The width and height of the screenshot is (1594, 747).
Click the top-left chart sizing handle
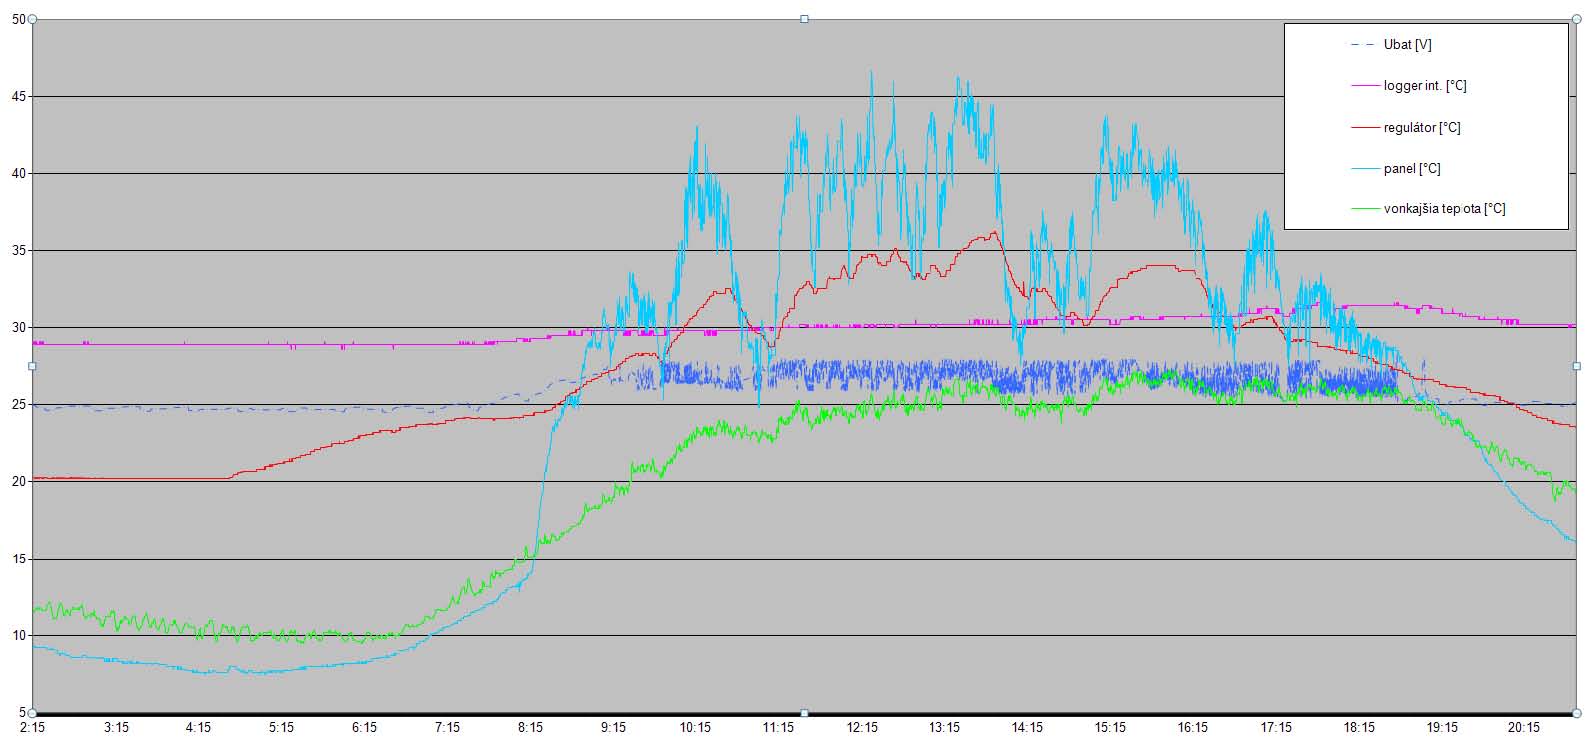[x=32, y=19]
